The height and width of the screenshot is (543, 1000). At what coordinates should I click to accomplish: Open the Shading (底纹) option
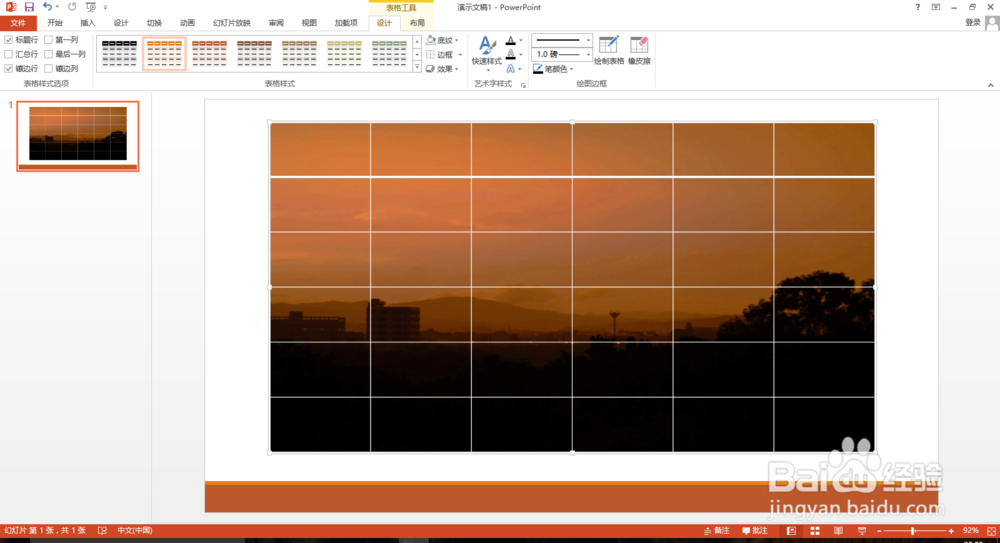point(443,40)
